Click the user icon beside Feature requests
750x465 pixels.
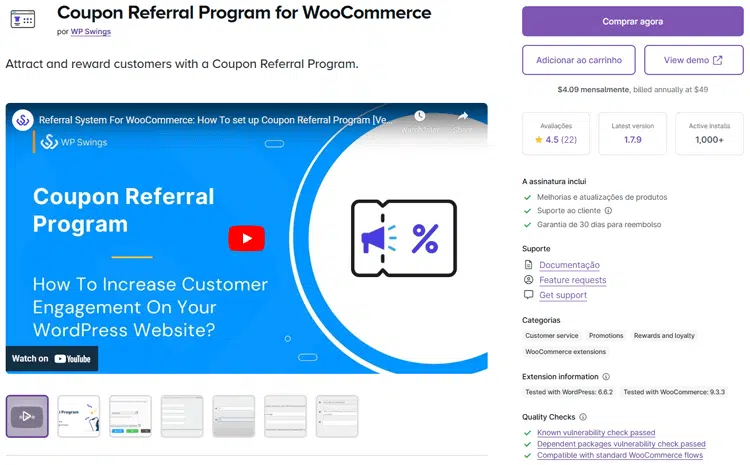coord(529,280)
